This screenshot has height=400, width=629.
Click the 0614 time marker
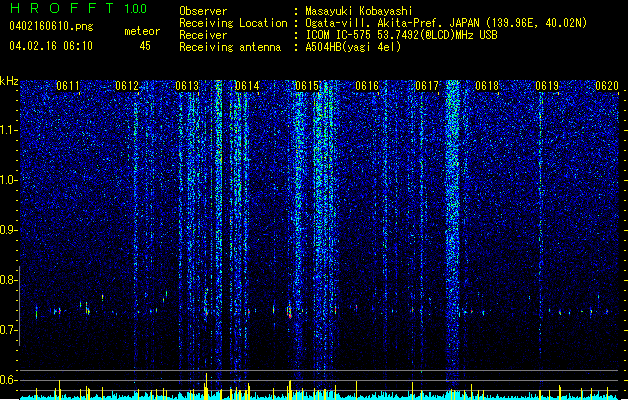[247, 86]
